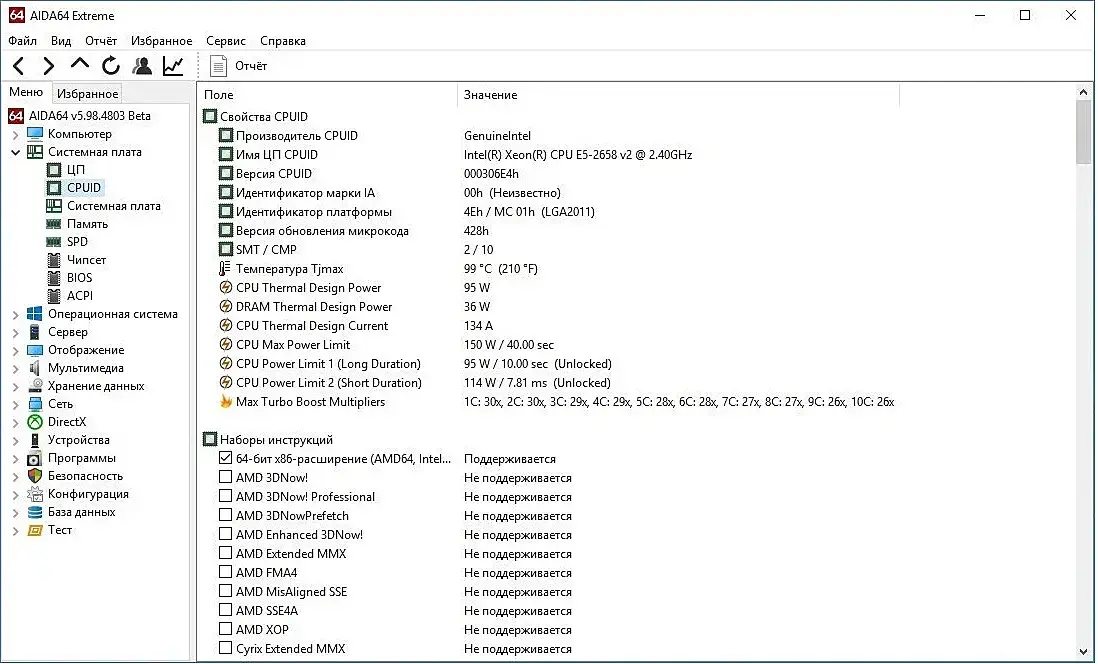Expand the Сервер tree node arrow
The width and height of the screenshot is (1098, 664).
click(15, 333)
